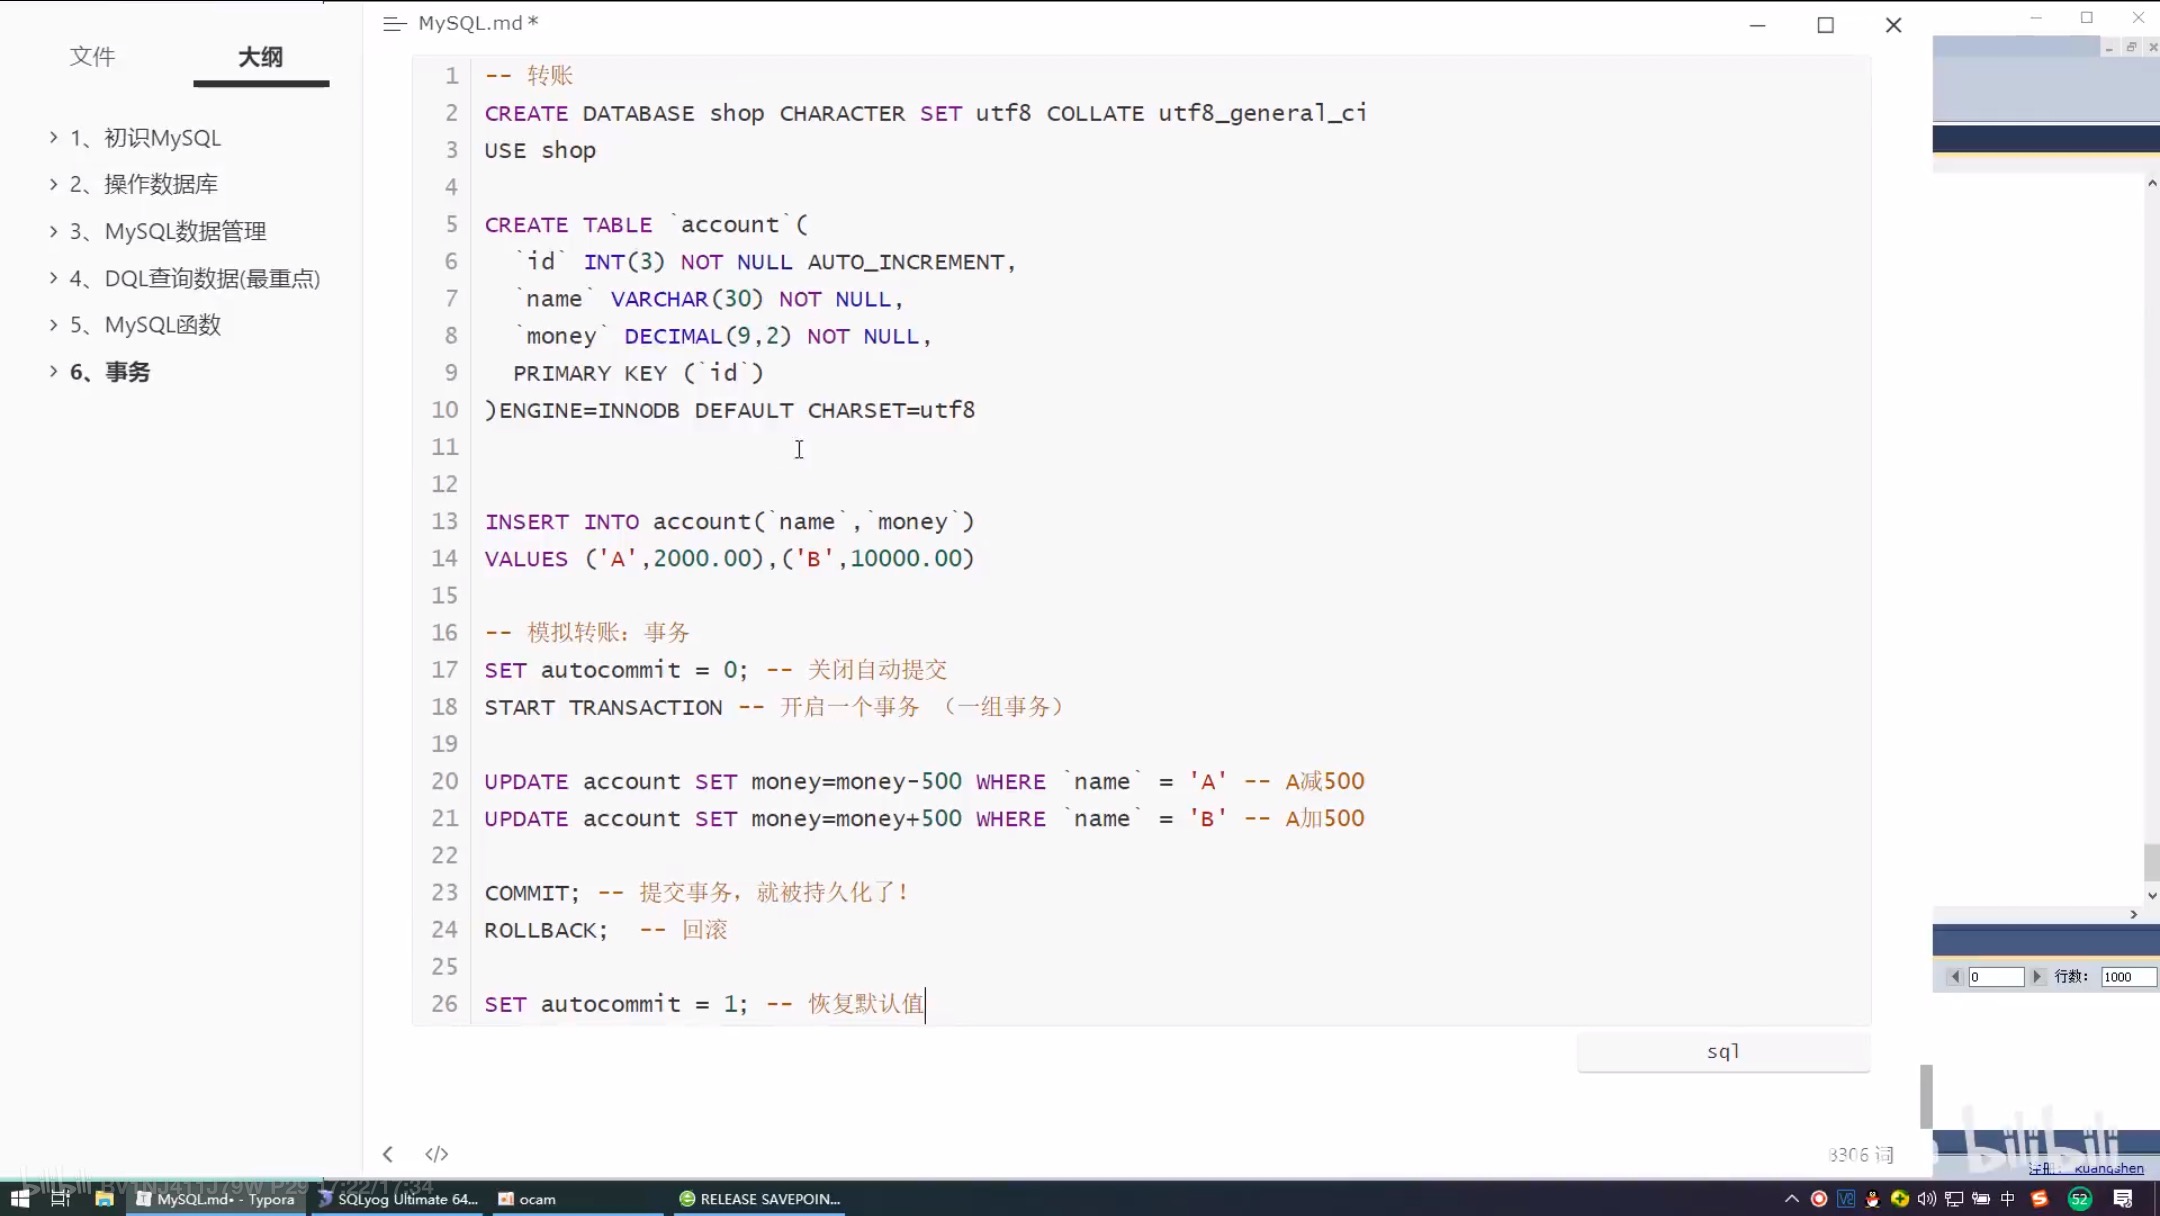Expand the 事务 outline section
This screenshot has height=1216, width=2160.
coord(53,371)
